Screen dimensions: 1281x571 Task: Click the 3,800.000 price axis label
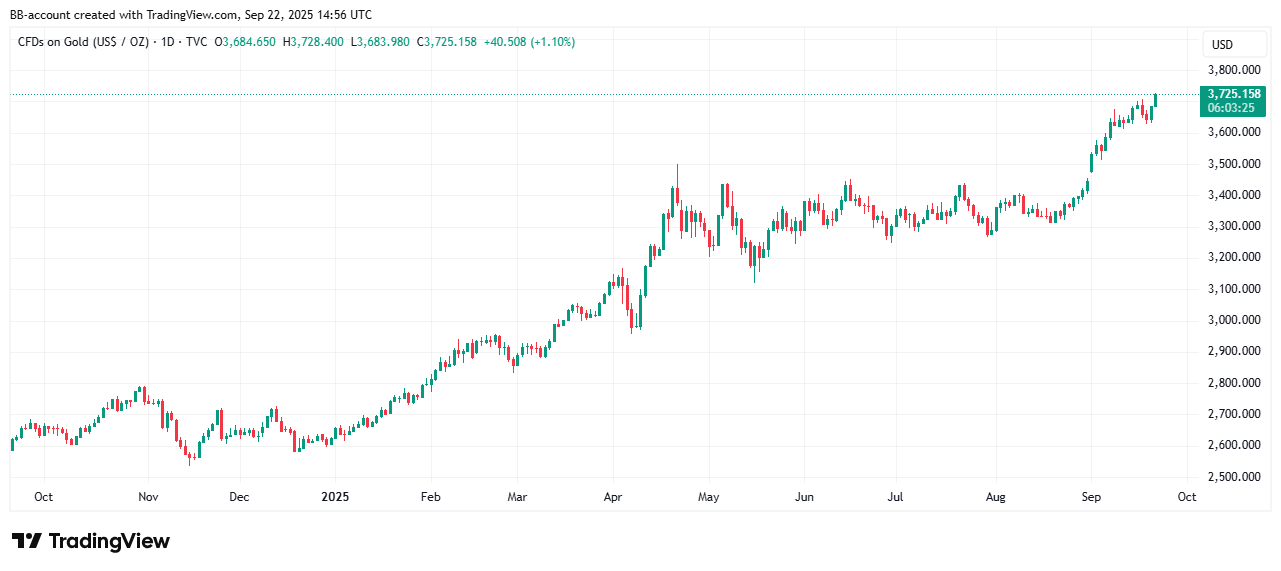click(x=1233, y=70)
